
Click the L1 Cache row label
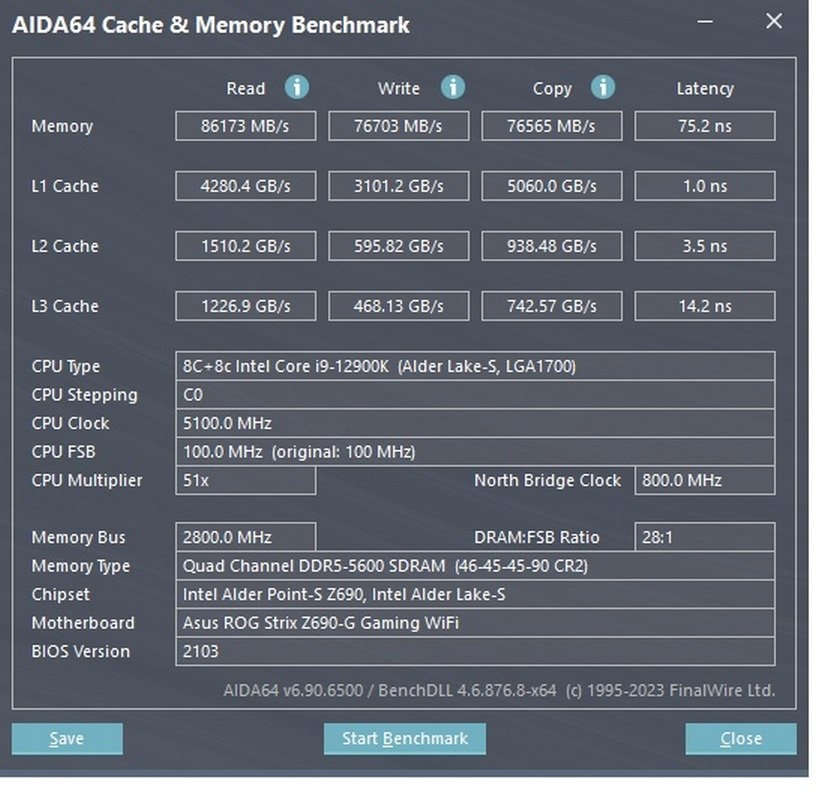pos(65,186)
